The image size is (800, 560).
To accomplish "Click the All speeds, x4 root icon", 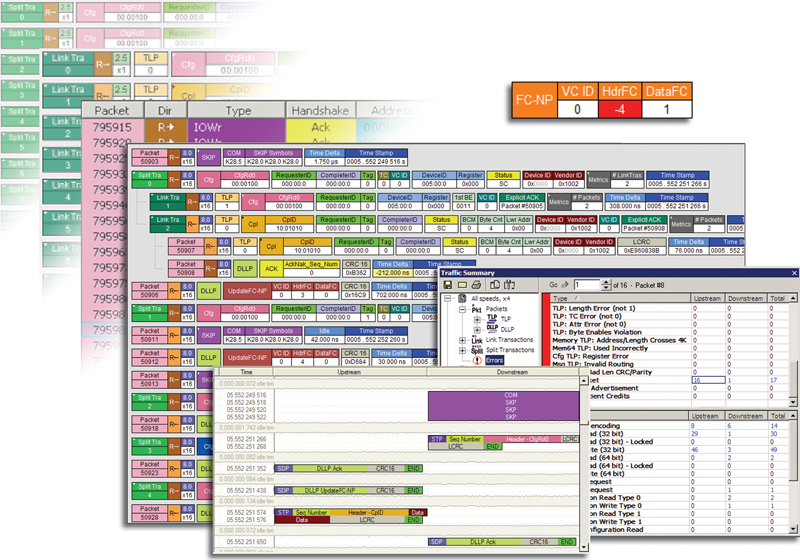I will pyautogui.click(x=462, y=298).
